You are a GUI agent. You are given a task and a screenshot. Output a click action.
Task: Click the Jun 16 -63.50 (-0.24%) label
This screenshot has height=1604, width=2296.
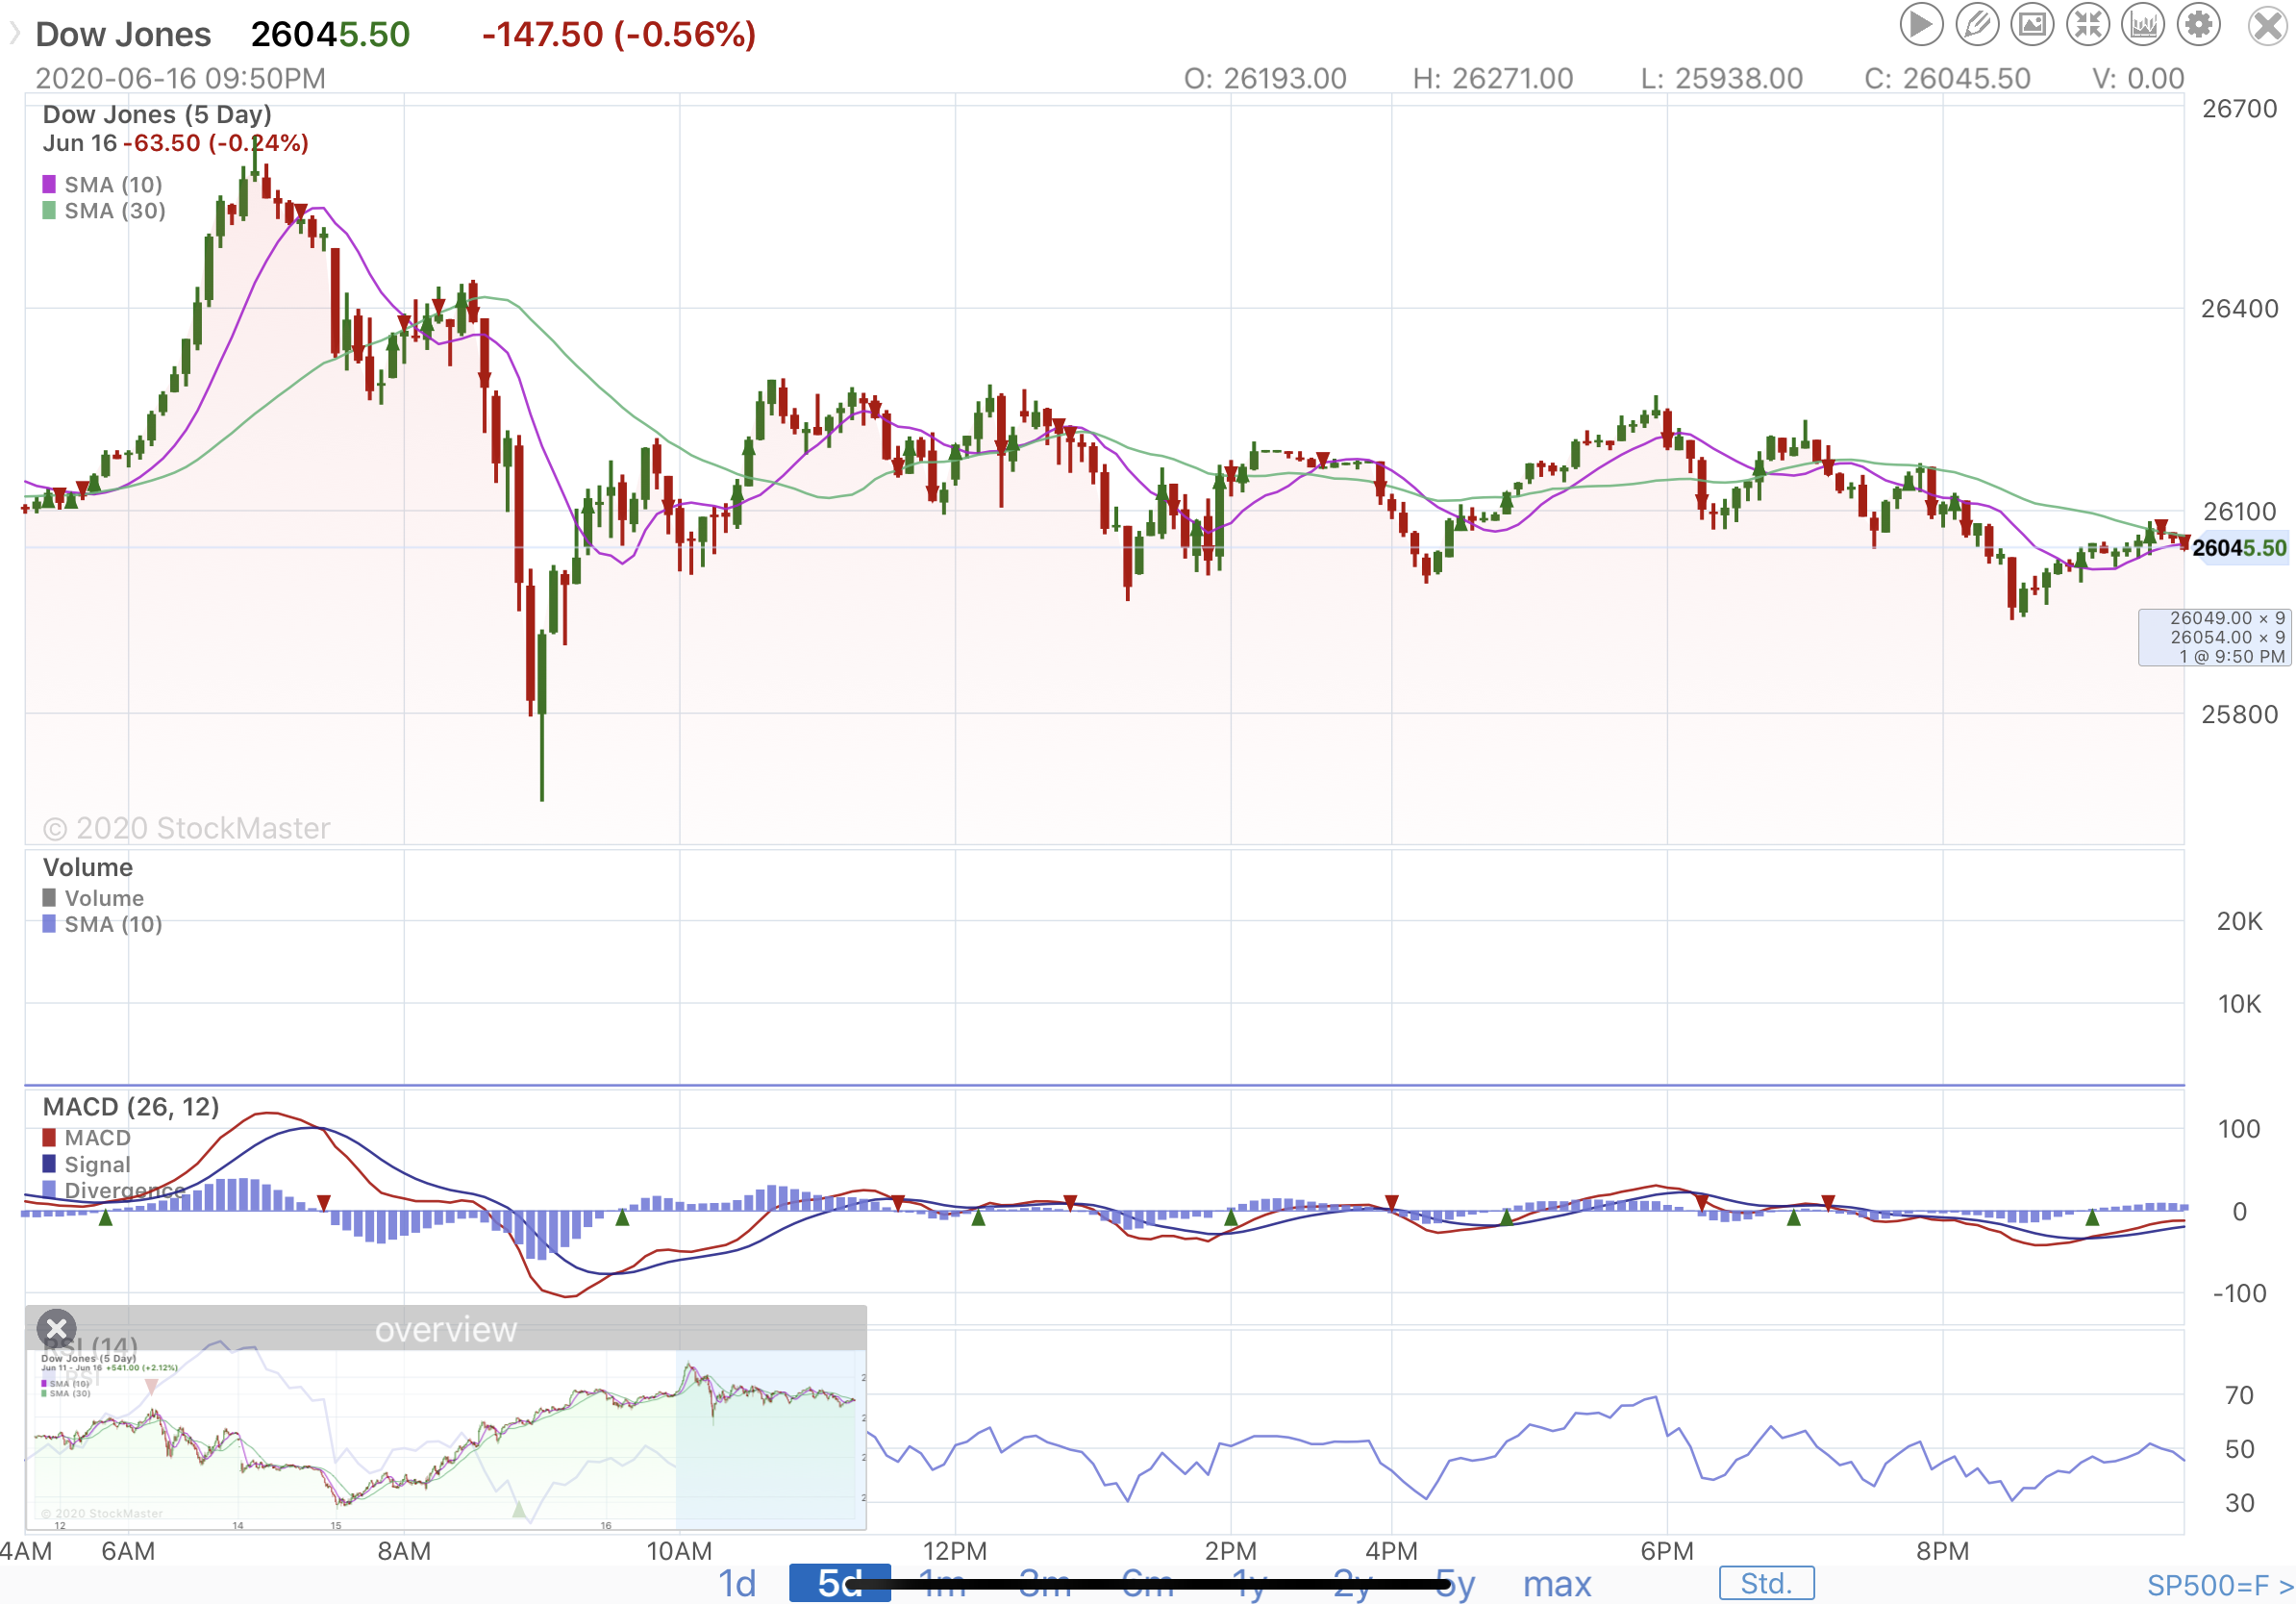(x=175, y=143)
